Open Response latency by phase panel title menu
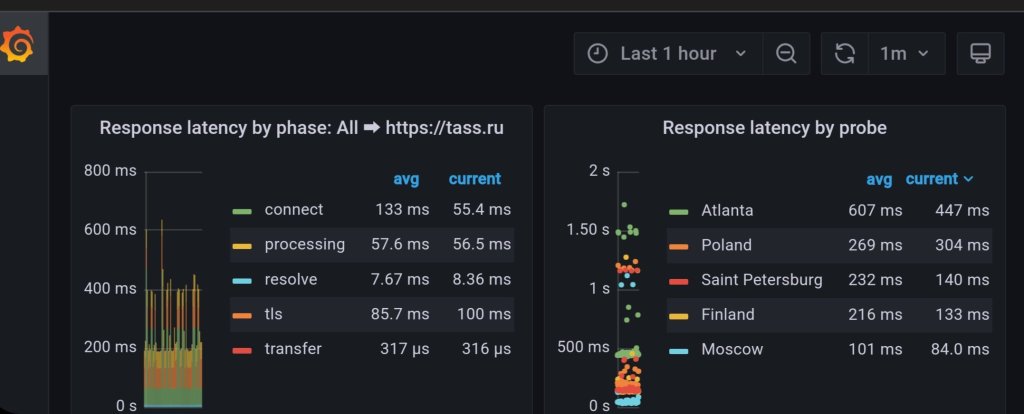The width and height of the screenshot is (1024, 414). pos(301,128)
